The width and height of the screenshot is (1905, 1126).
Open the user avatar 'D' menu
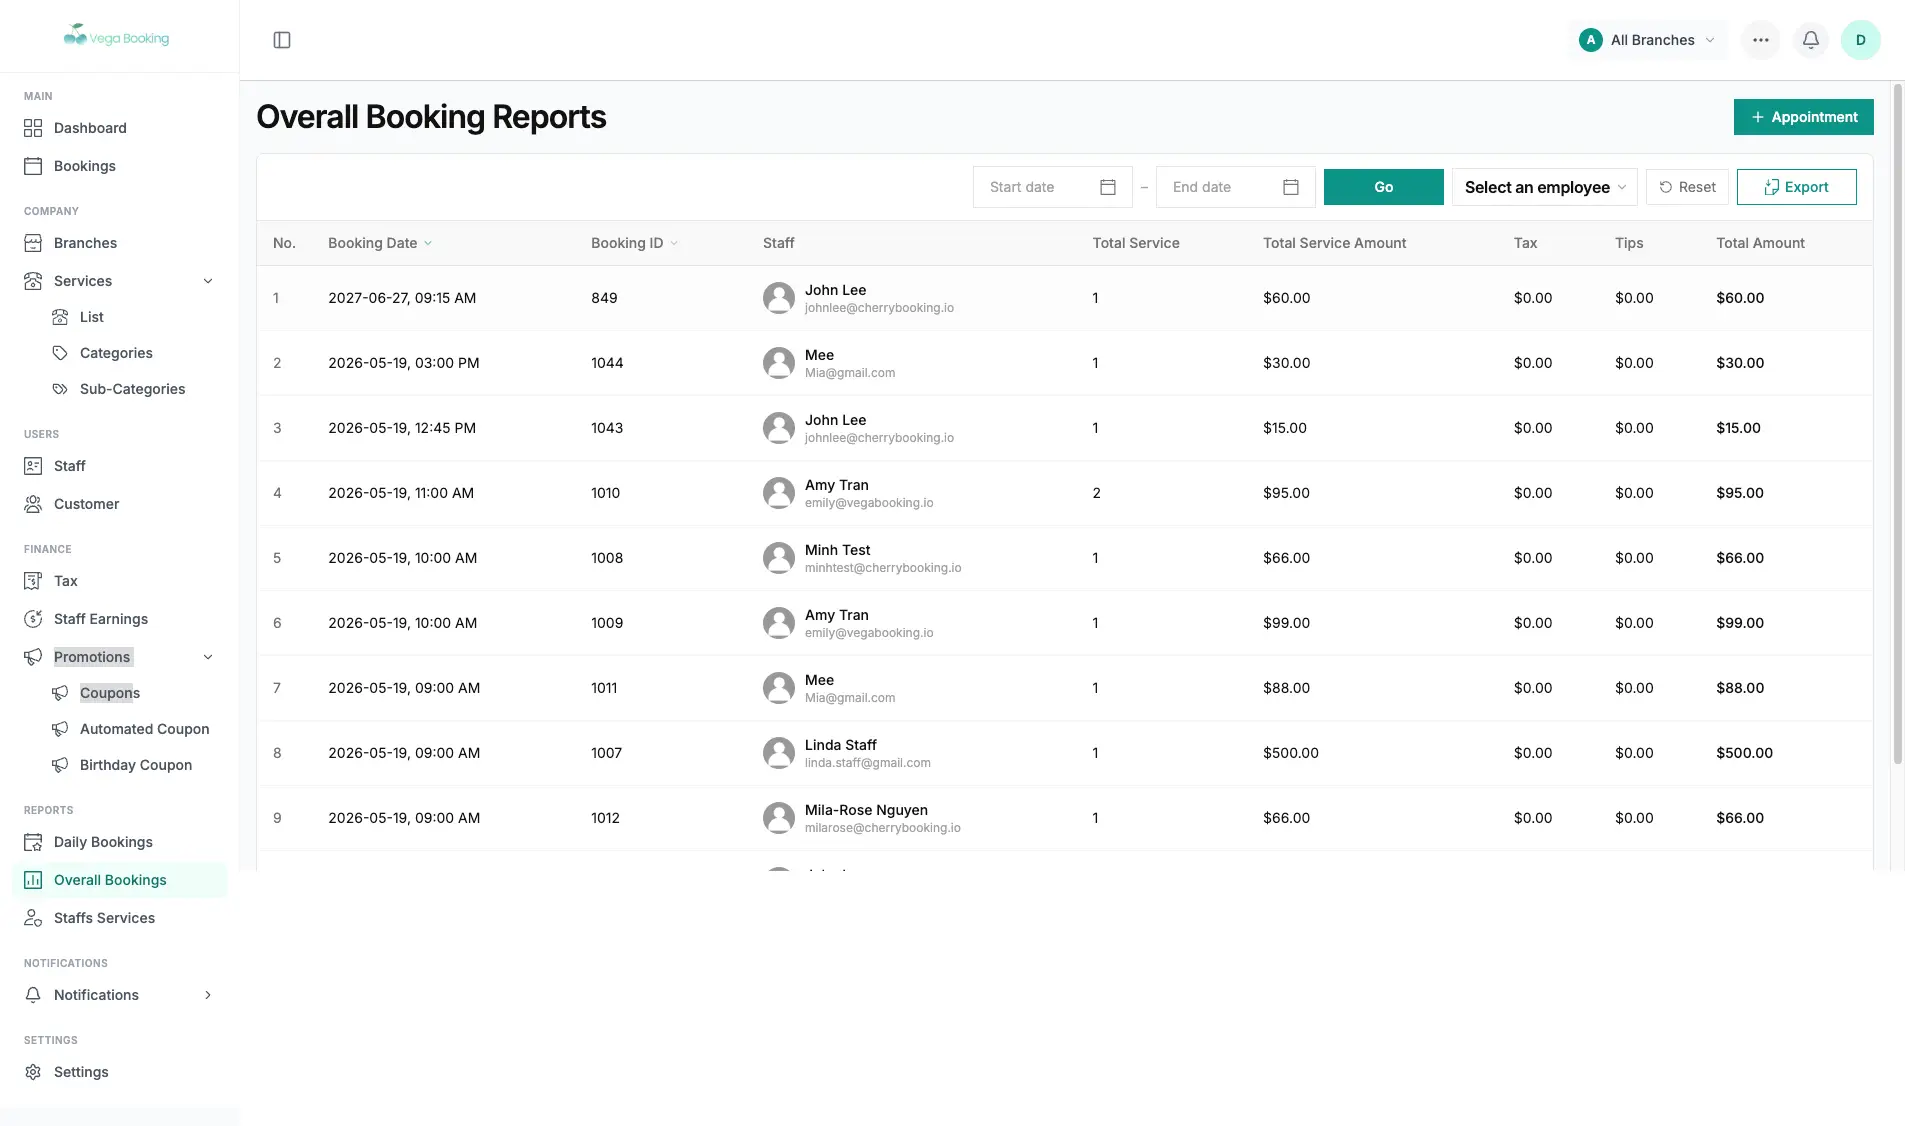[x=1861, y=40]
